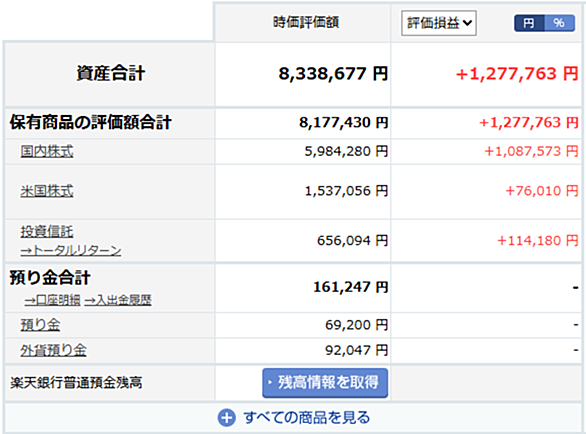Screen dimensions: 586x434
Task: Select deposit total 161,247 円
Action: pos(351,287)
